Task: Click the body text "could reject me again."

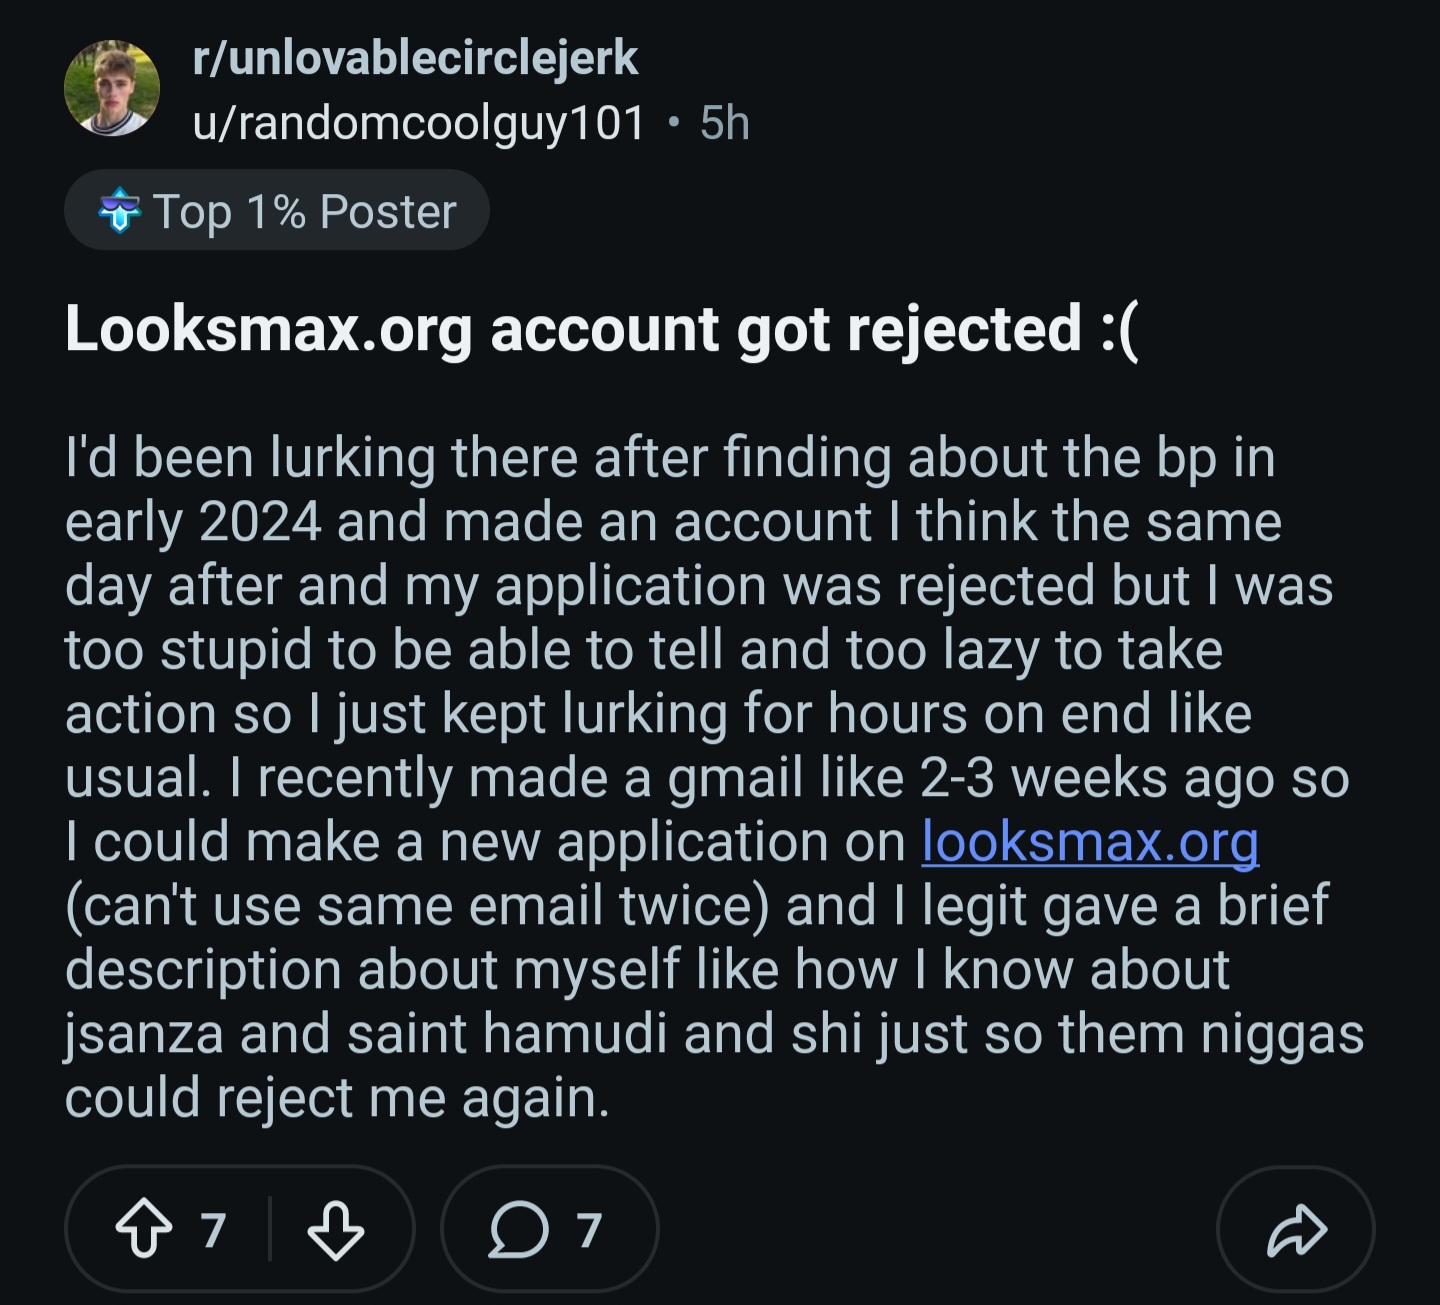Action: coord(337,1098)
